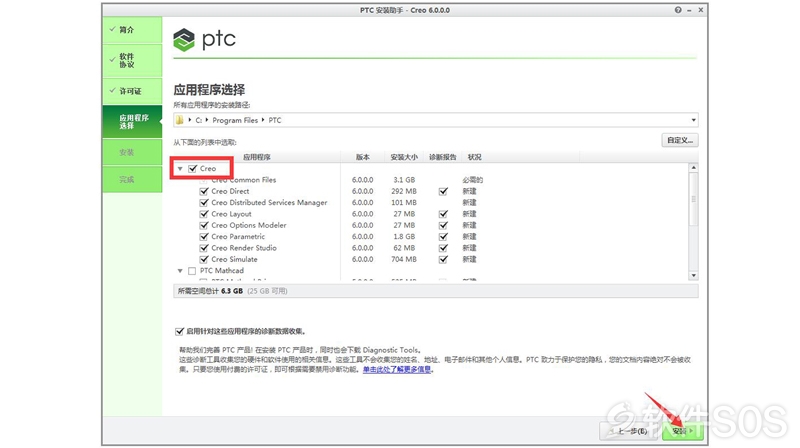800x448 pixels.
Task: Select the Creo Parametric row label
Action: pyautogui.click(x=238, y=237)
